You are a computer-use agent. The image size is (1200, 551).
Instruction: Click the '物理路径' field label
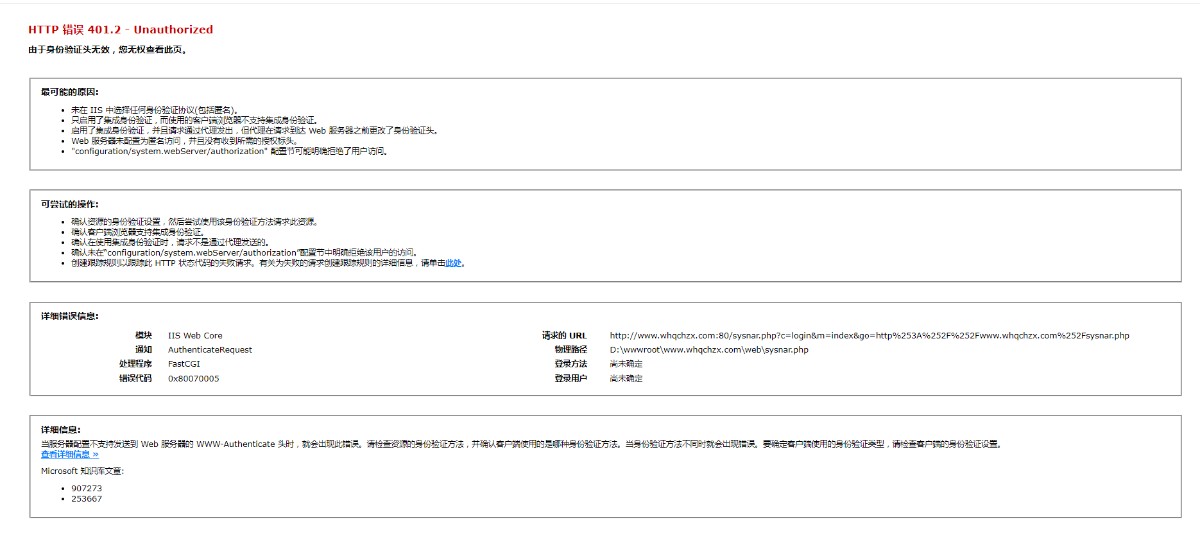click(x=570, y=350)
